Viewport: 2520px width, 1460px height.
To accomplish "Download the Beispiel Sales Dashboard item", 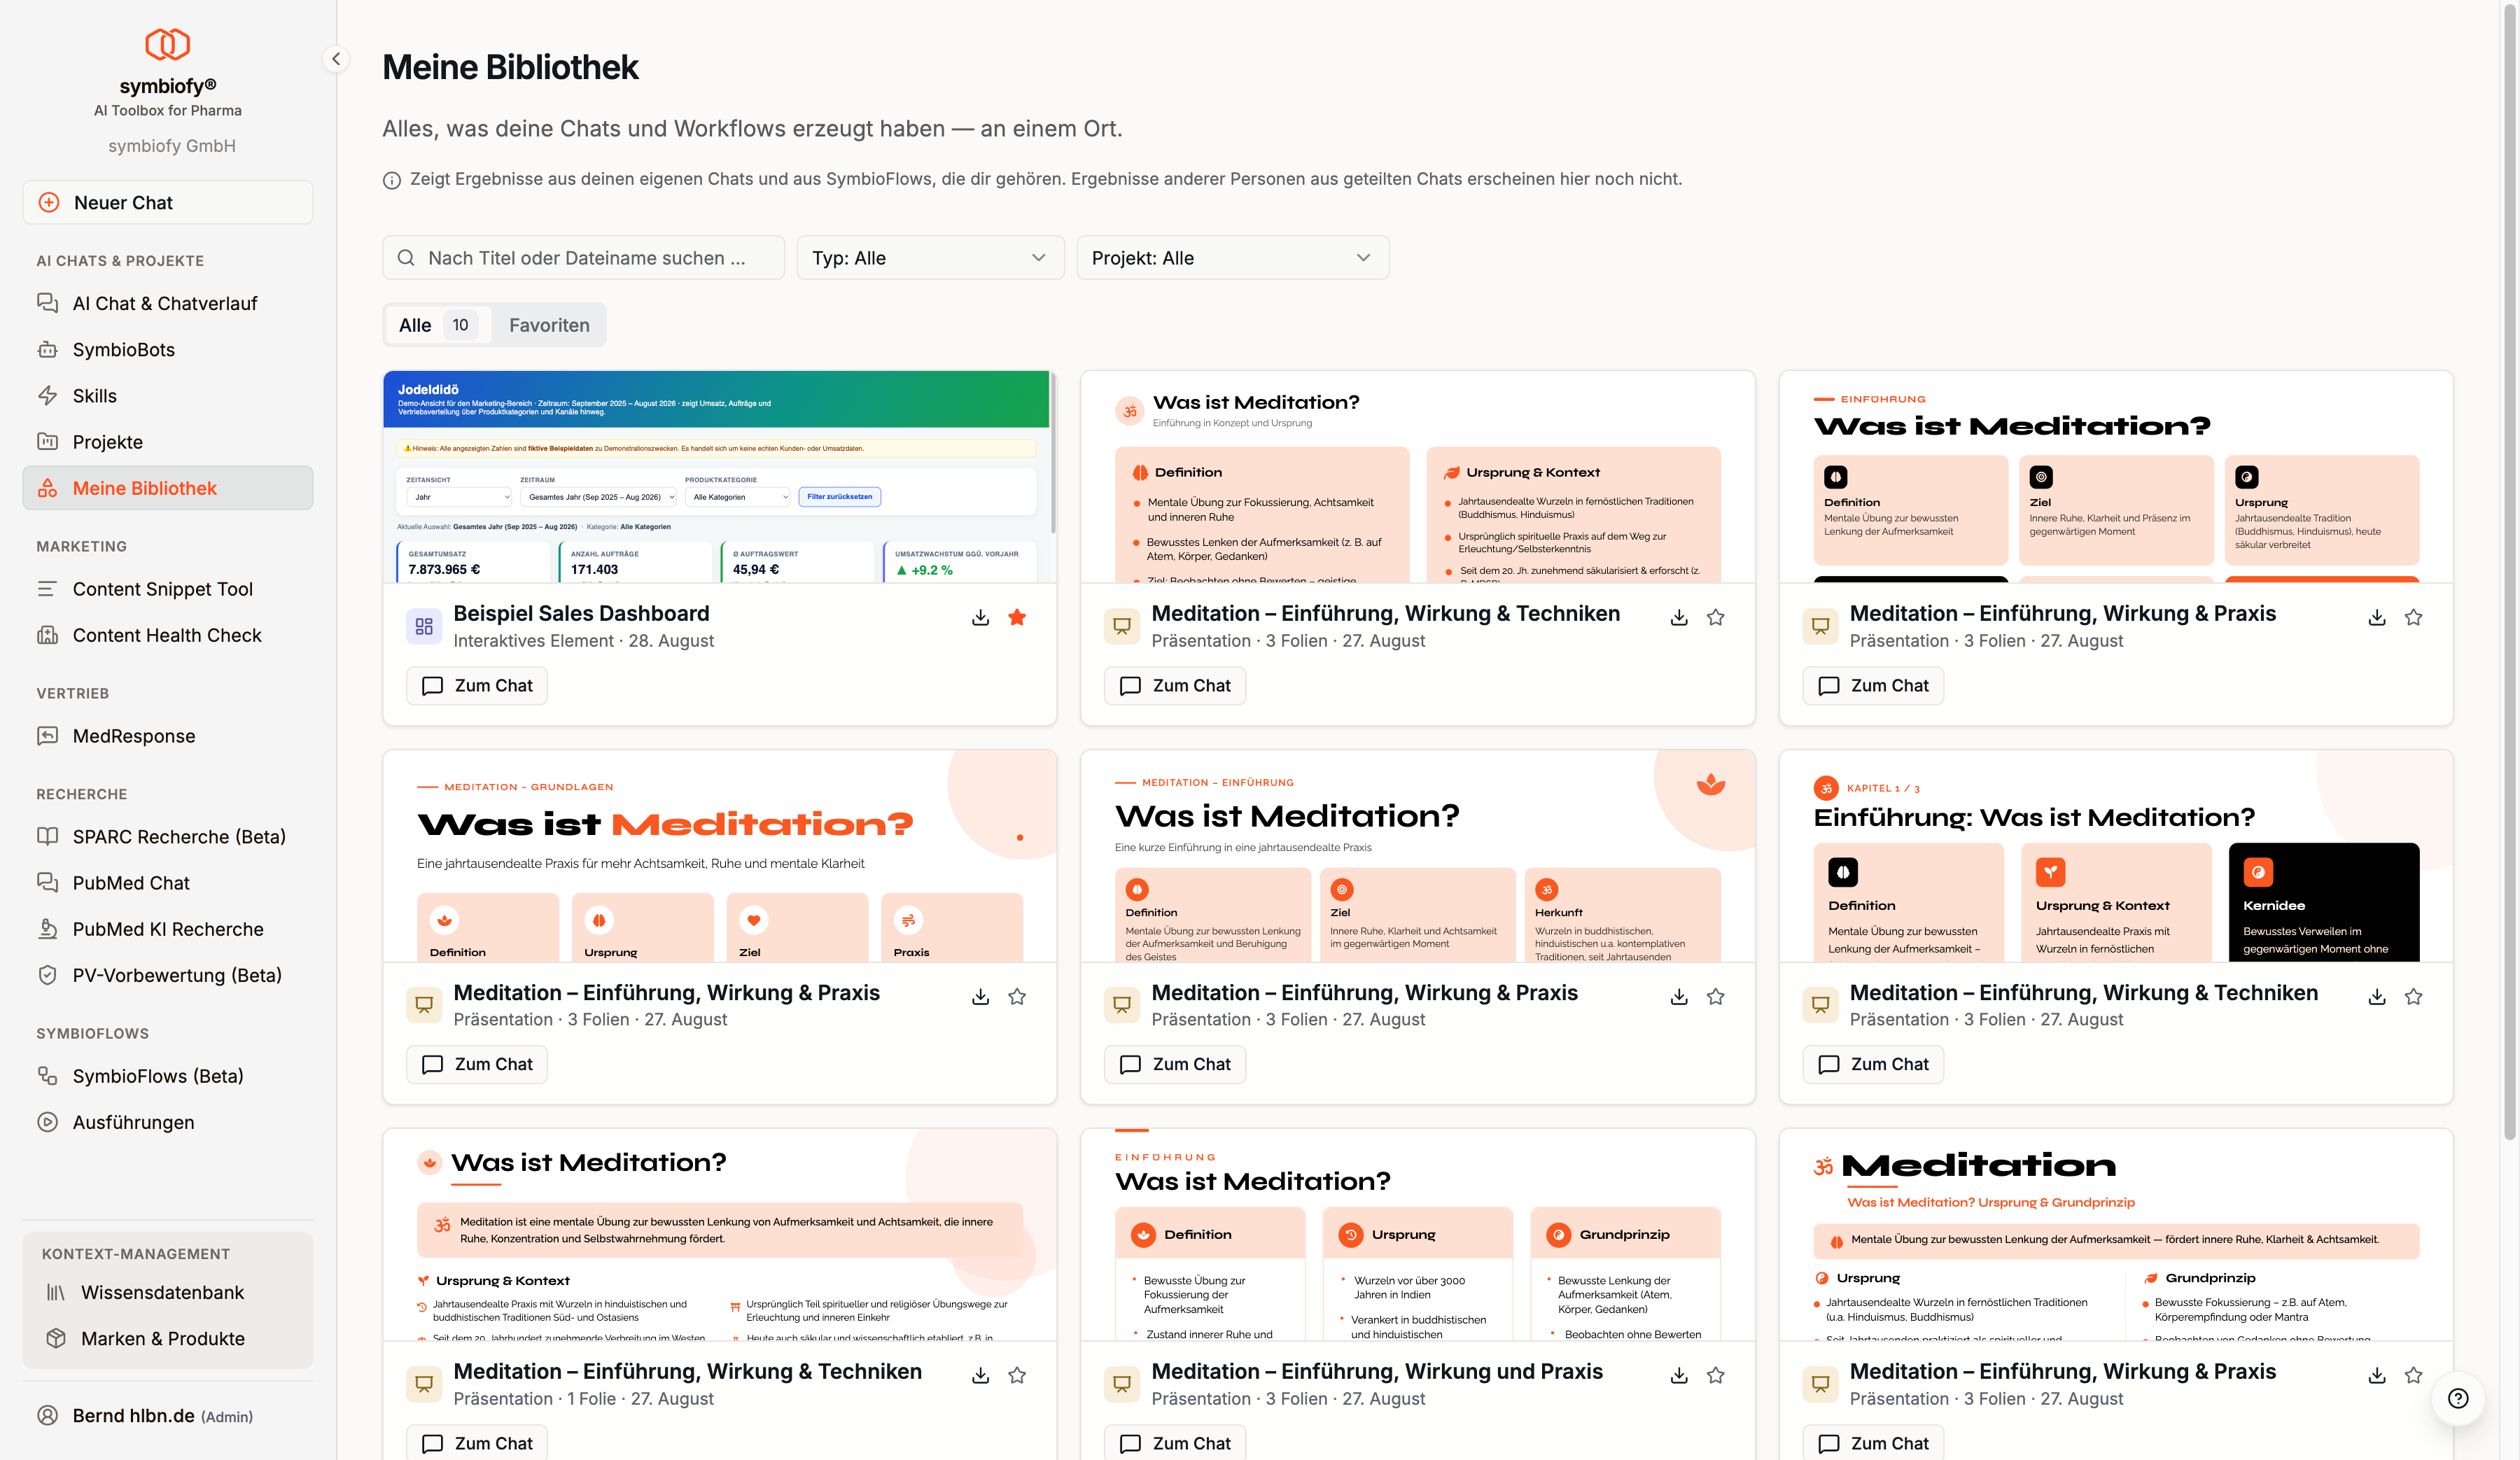I will (x=980, y=617).
